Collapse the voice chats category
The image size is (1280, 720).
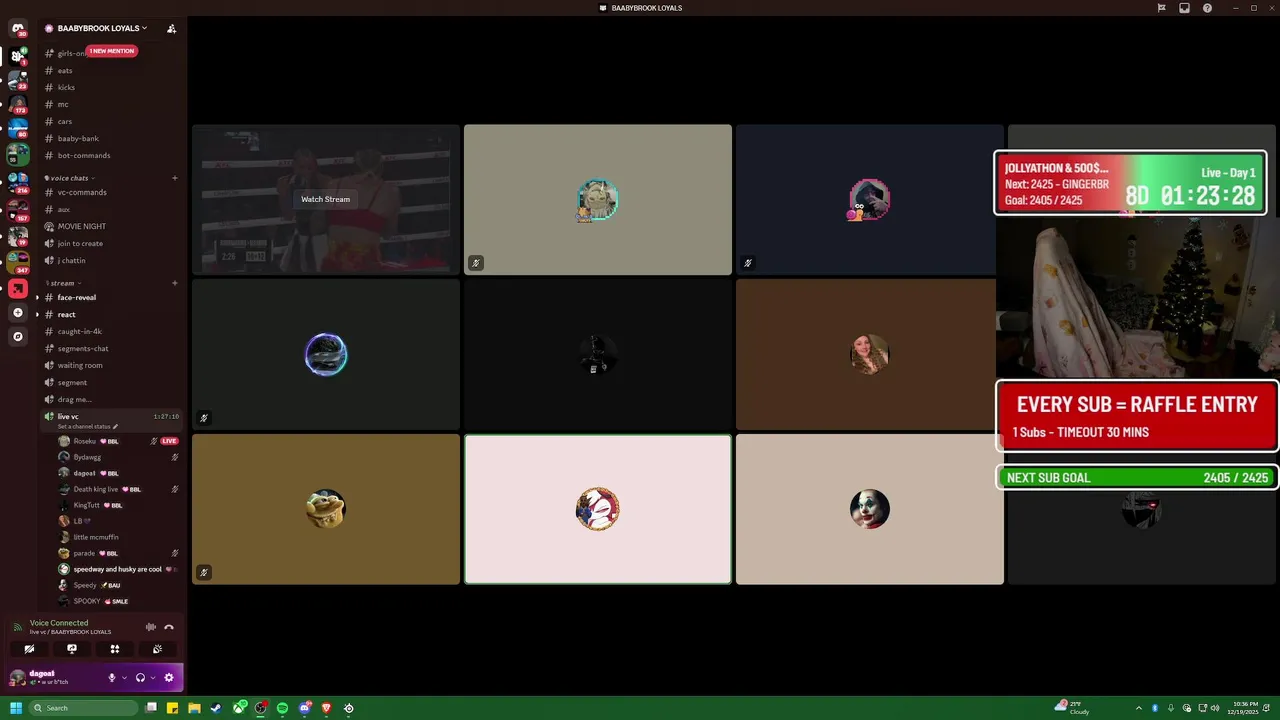(68, 178)
